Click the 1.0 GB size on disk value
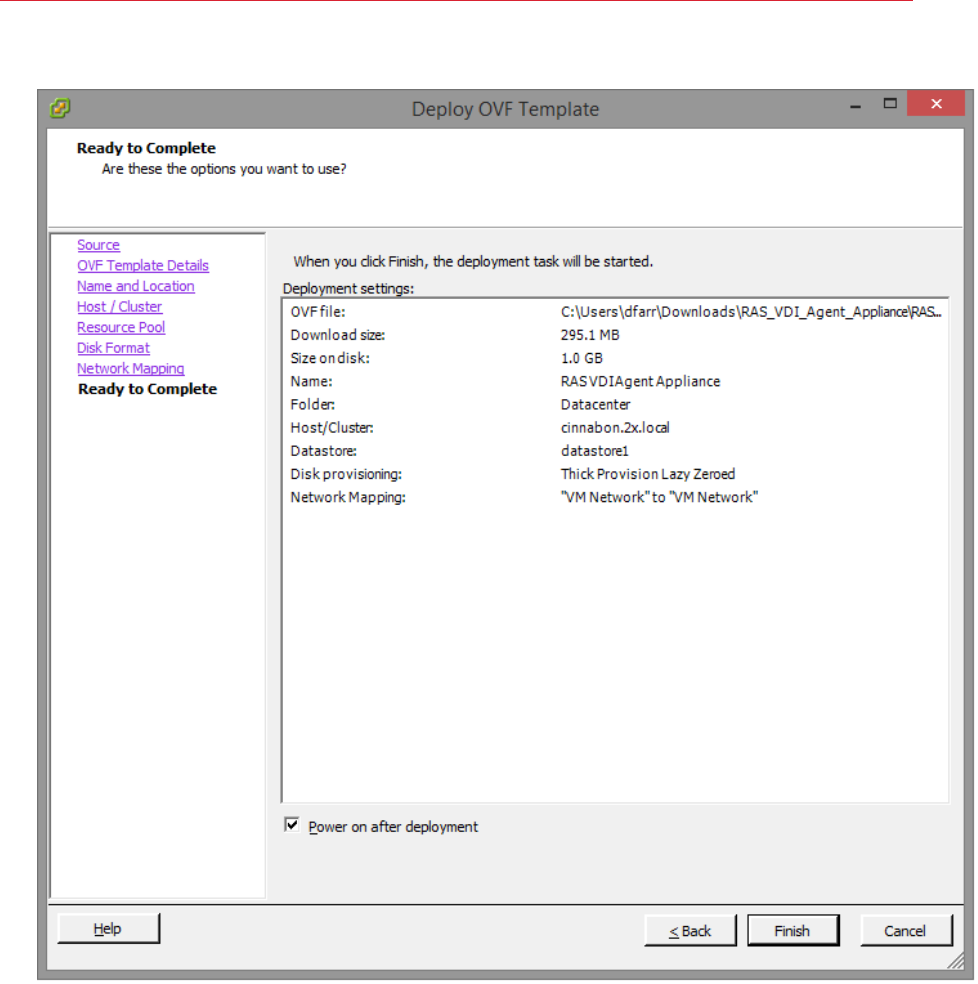 click(x=581, y=358)
